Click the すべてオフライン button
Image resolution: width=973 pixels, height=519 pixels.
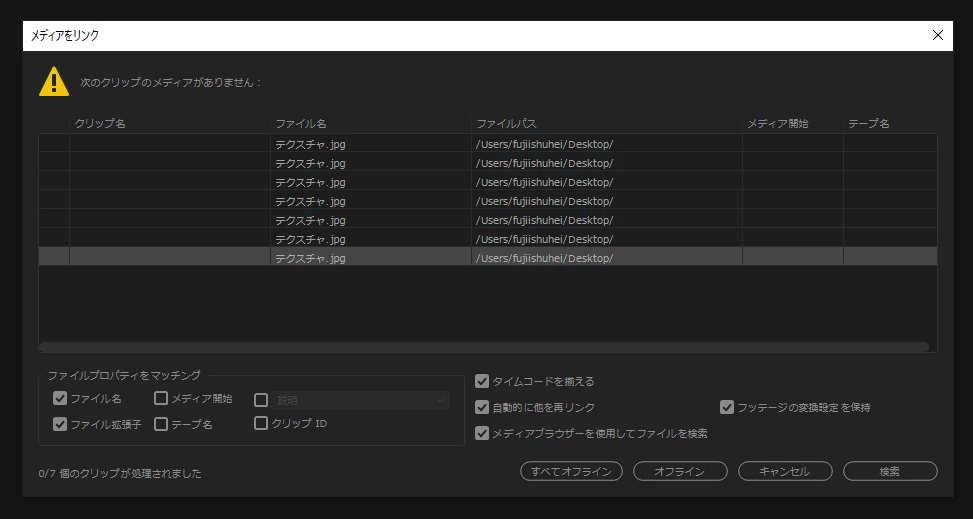[571, 471]
